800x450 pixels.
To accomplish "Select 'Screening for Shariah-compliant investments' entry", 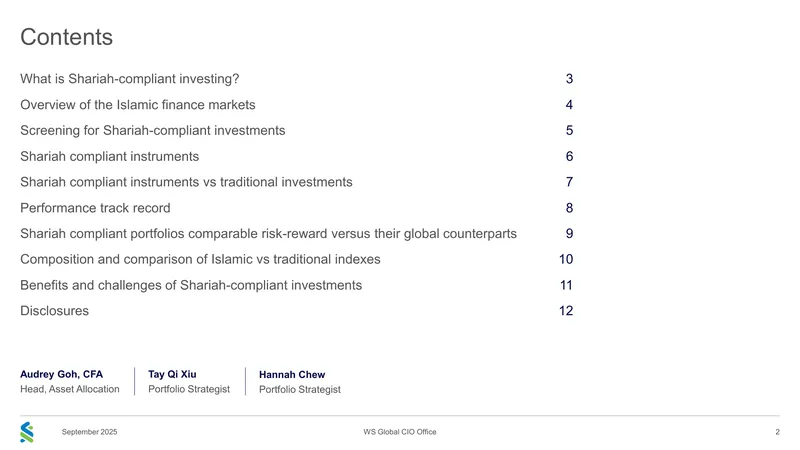I will pos(153,131).
